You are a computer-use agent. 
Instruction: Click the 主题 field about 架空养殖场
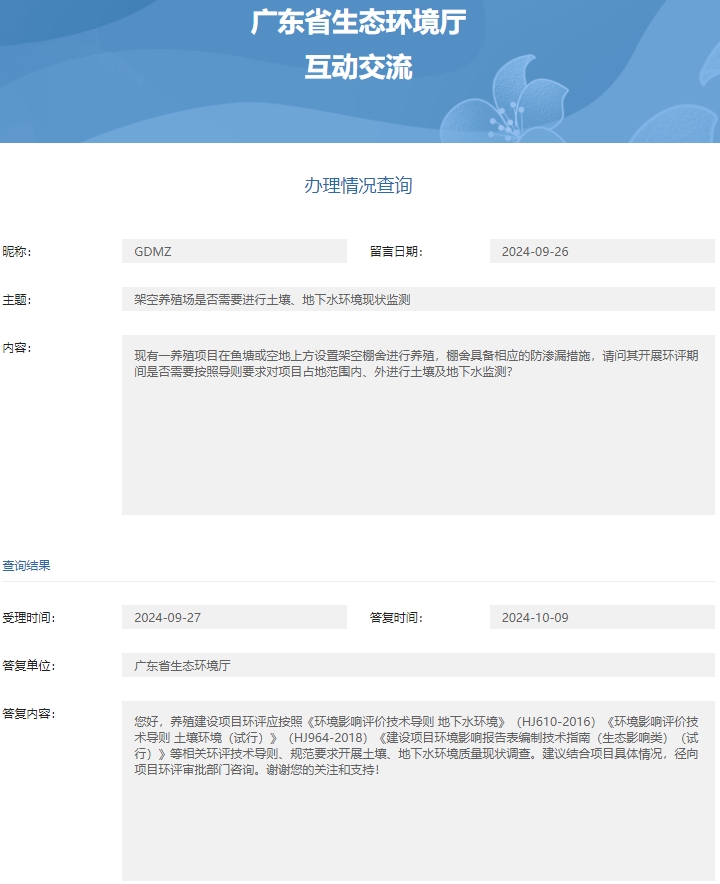coord(418,299)
